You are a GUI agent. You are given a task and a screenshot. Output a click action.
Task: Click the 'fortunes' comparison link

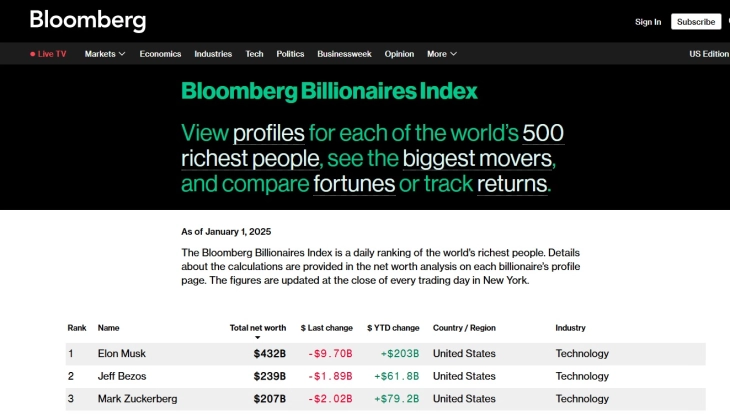353,184
